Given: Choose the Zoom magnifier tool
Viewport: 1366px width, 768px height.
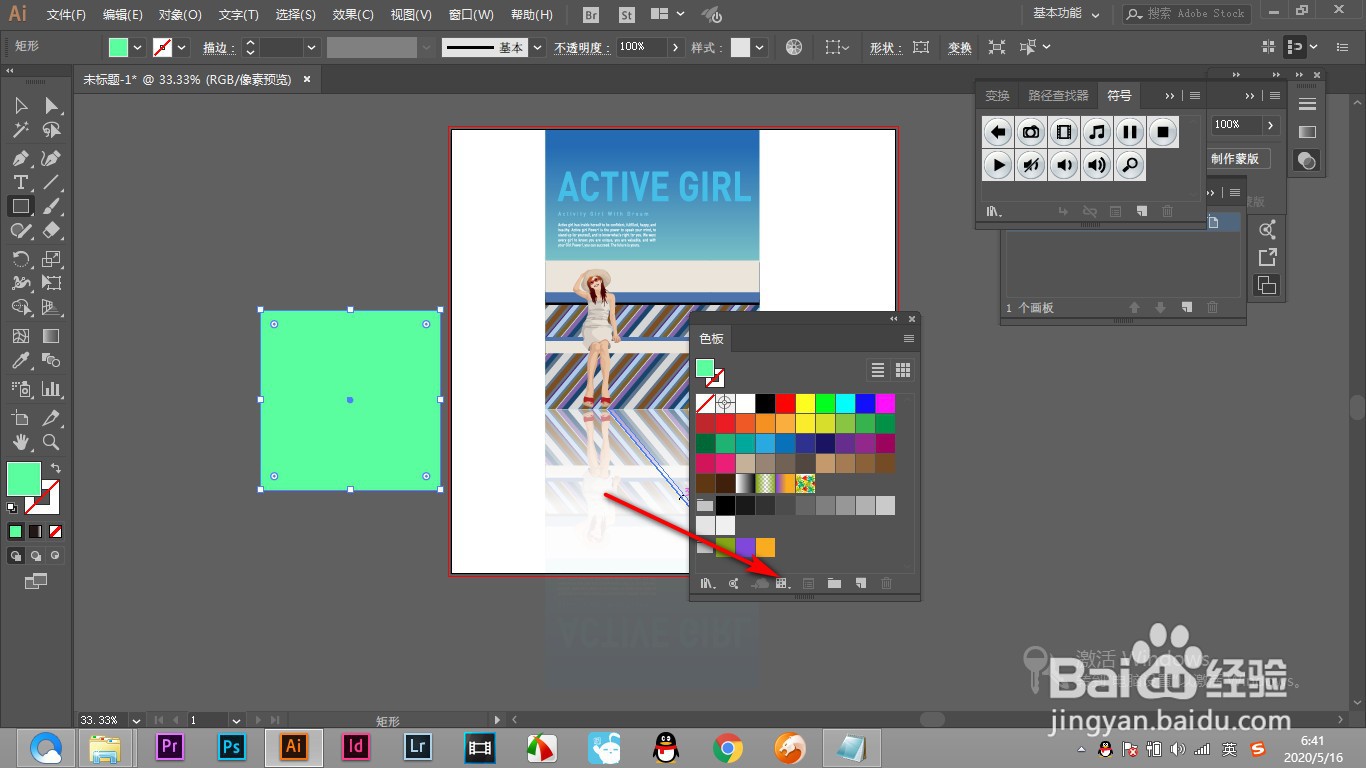Looking at the screenshot, I should tap(51, 442).
